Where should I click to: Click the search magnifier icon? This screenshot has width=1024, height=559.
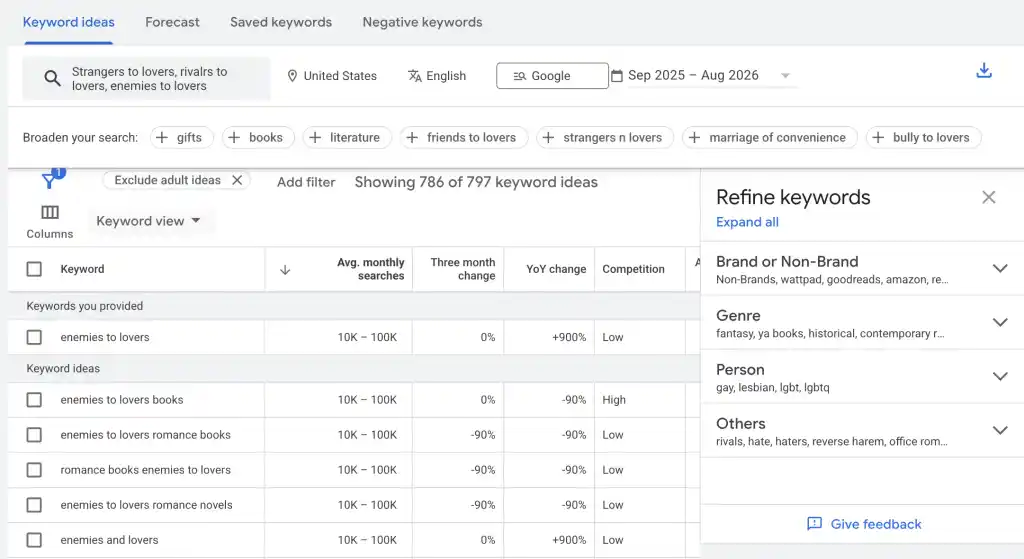coord(52,78)
